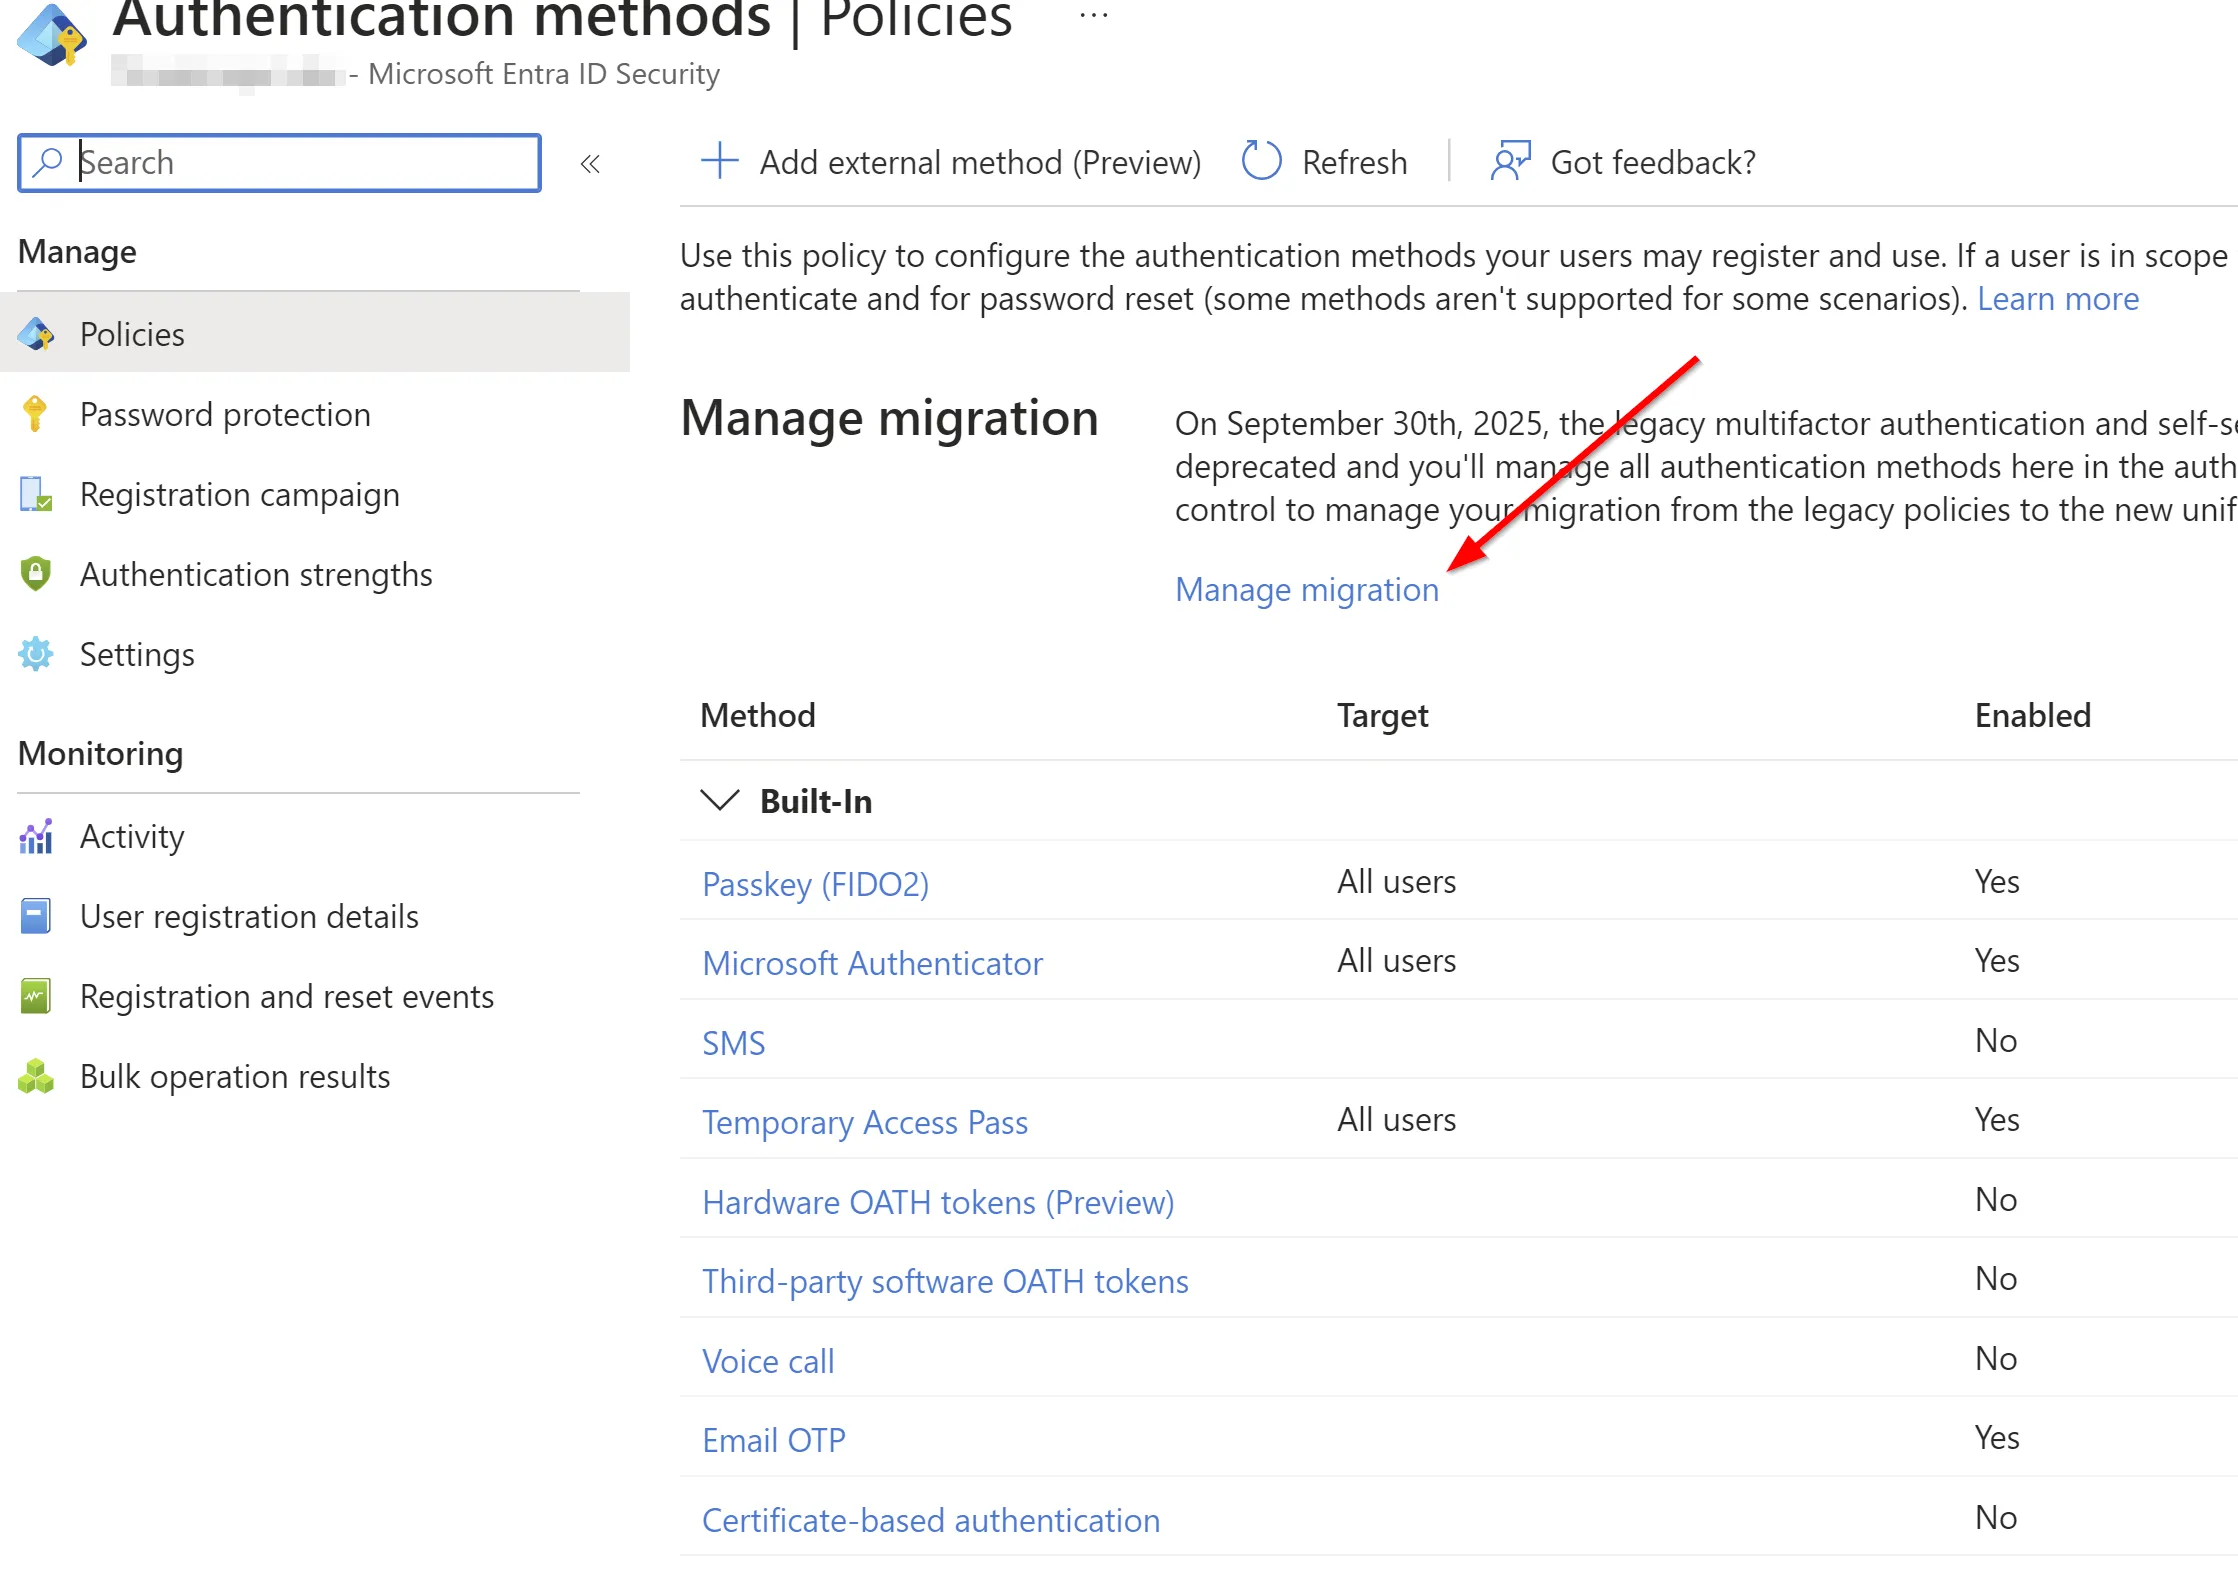
Task: Open Third-party software OATH tokens
Action: pos(945,1281)
